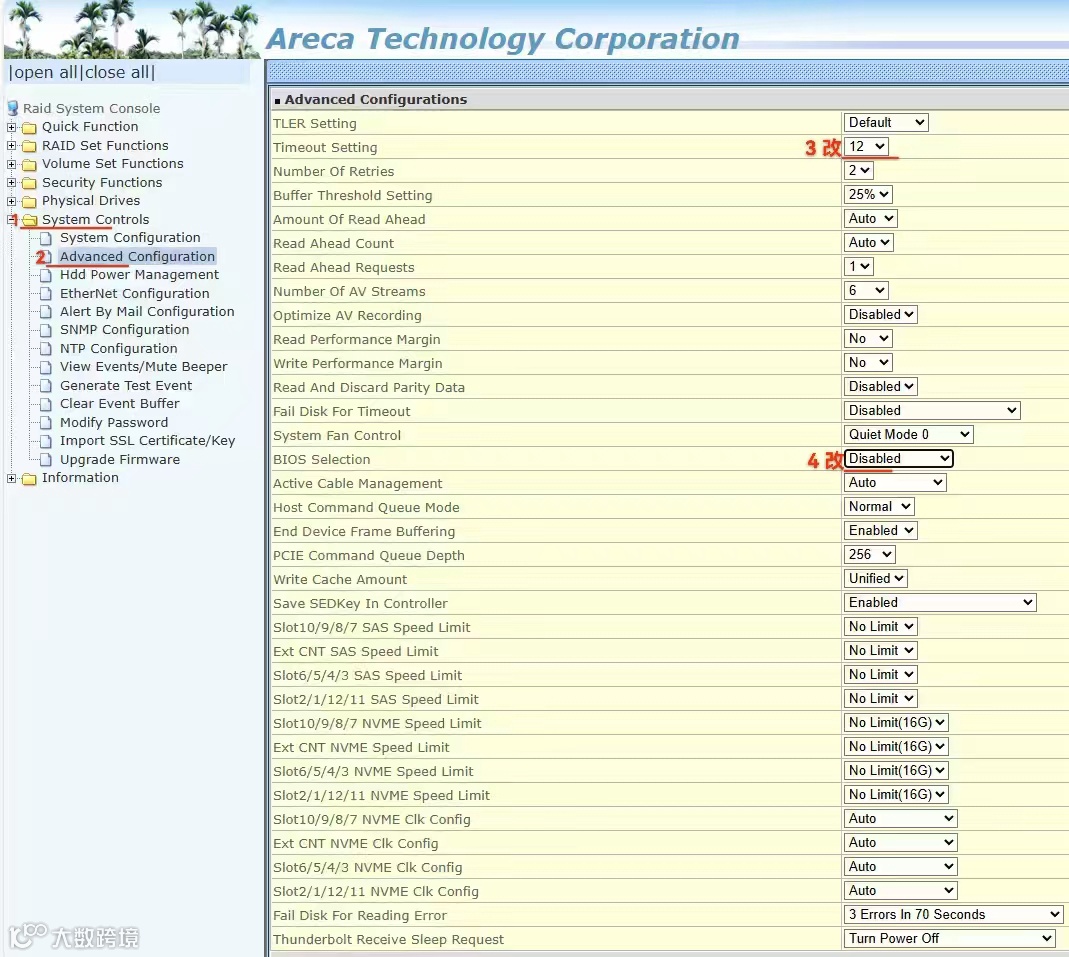
Task: Expand the Physical Drives node
Action: point(12,201)
